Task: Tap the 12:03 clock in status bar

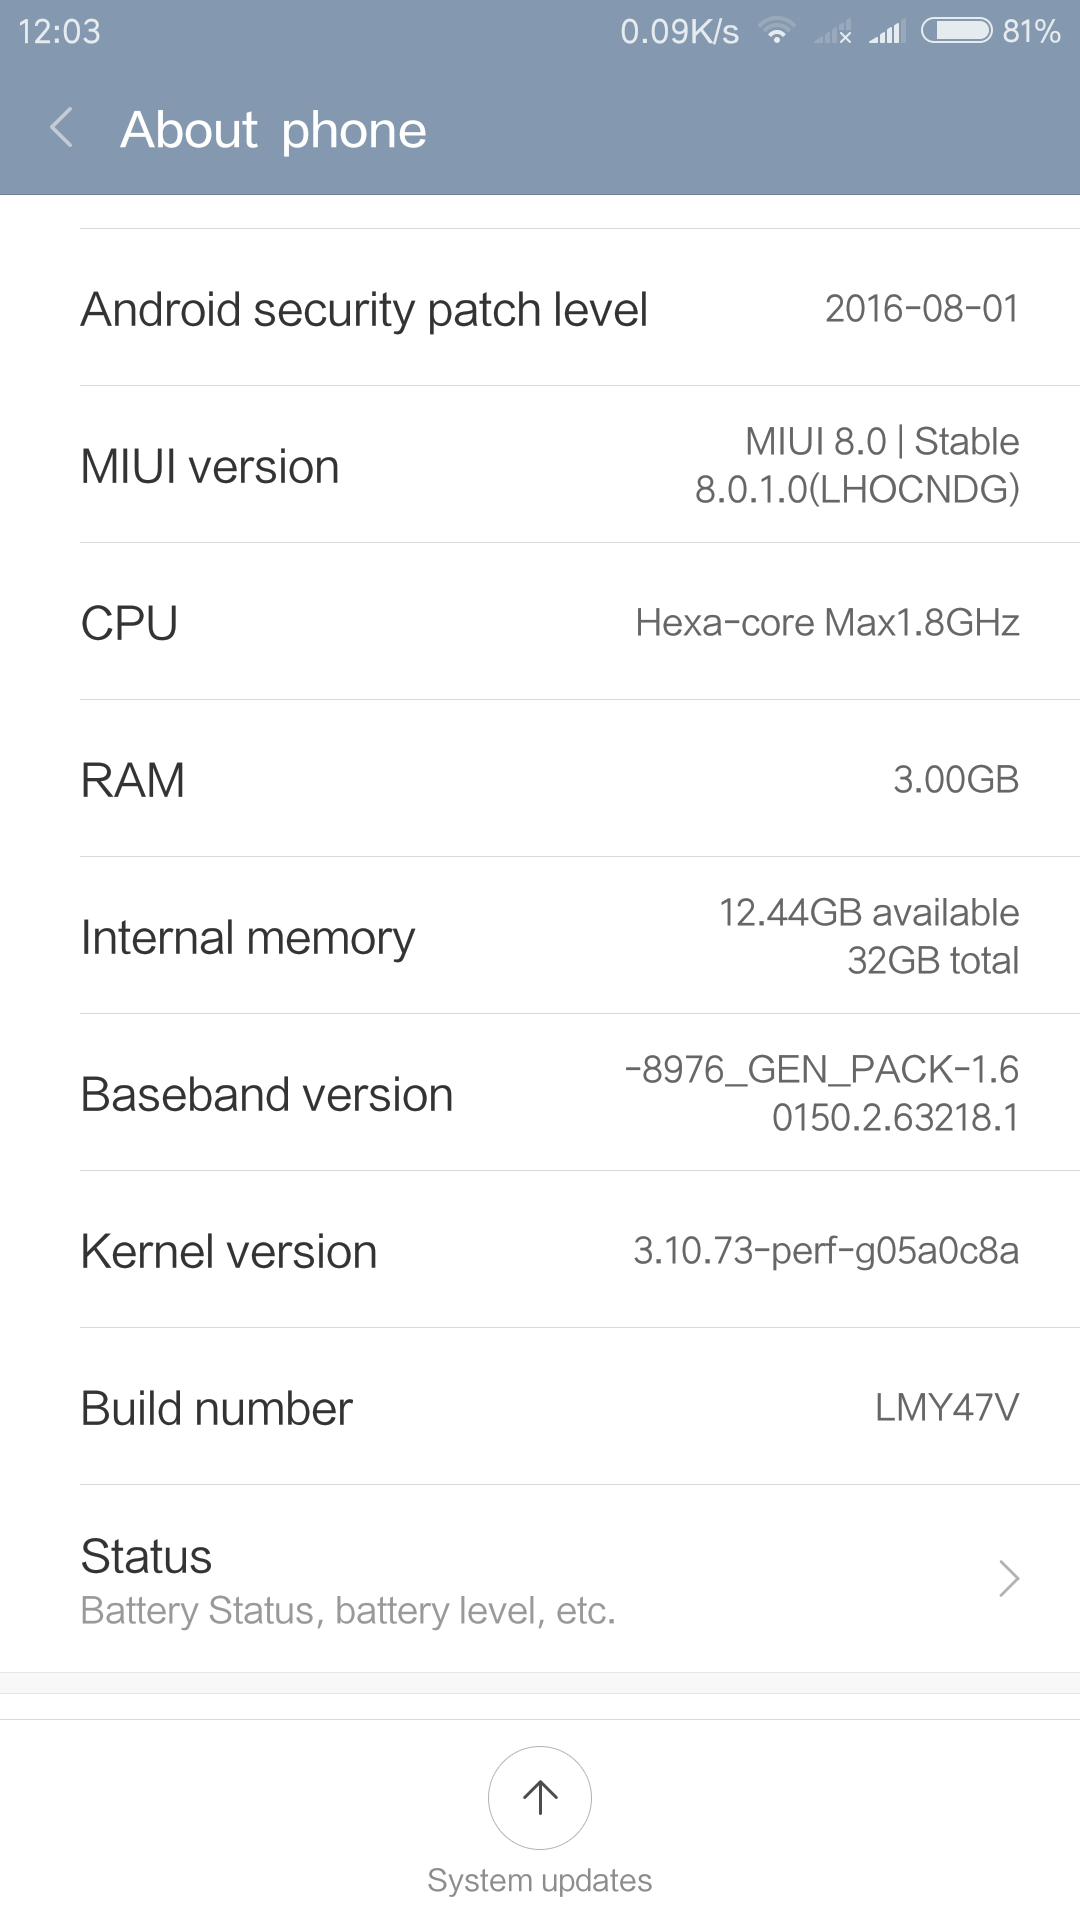Action: (x=59, y=31)
